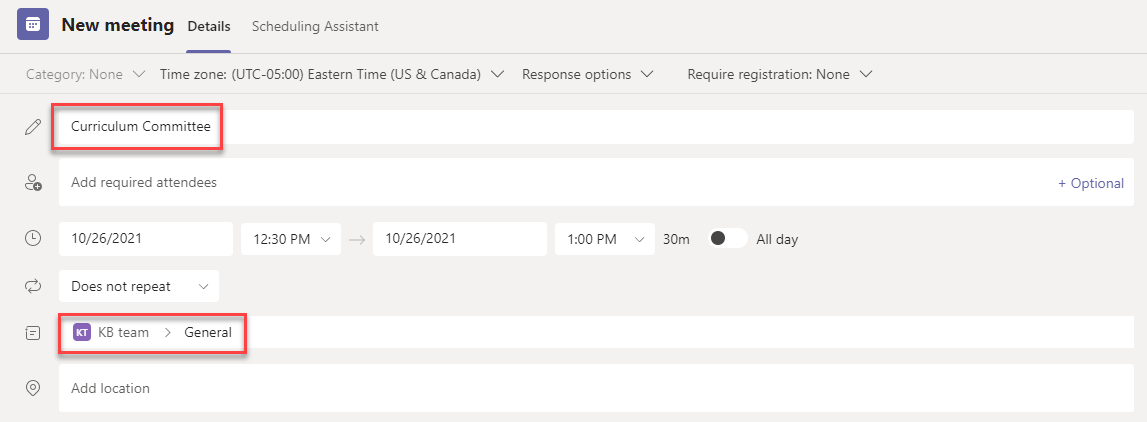Image resolution: width=1147 pixels, height=422 pixels.
Task: Switch to the Scheduling Assistant tab
Action: (x=315, y=26)
